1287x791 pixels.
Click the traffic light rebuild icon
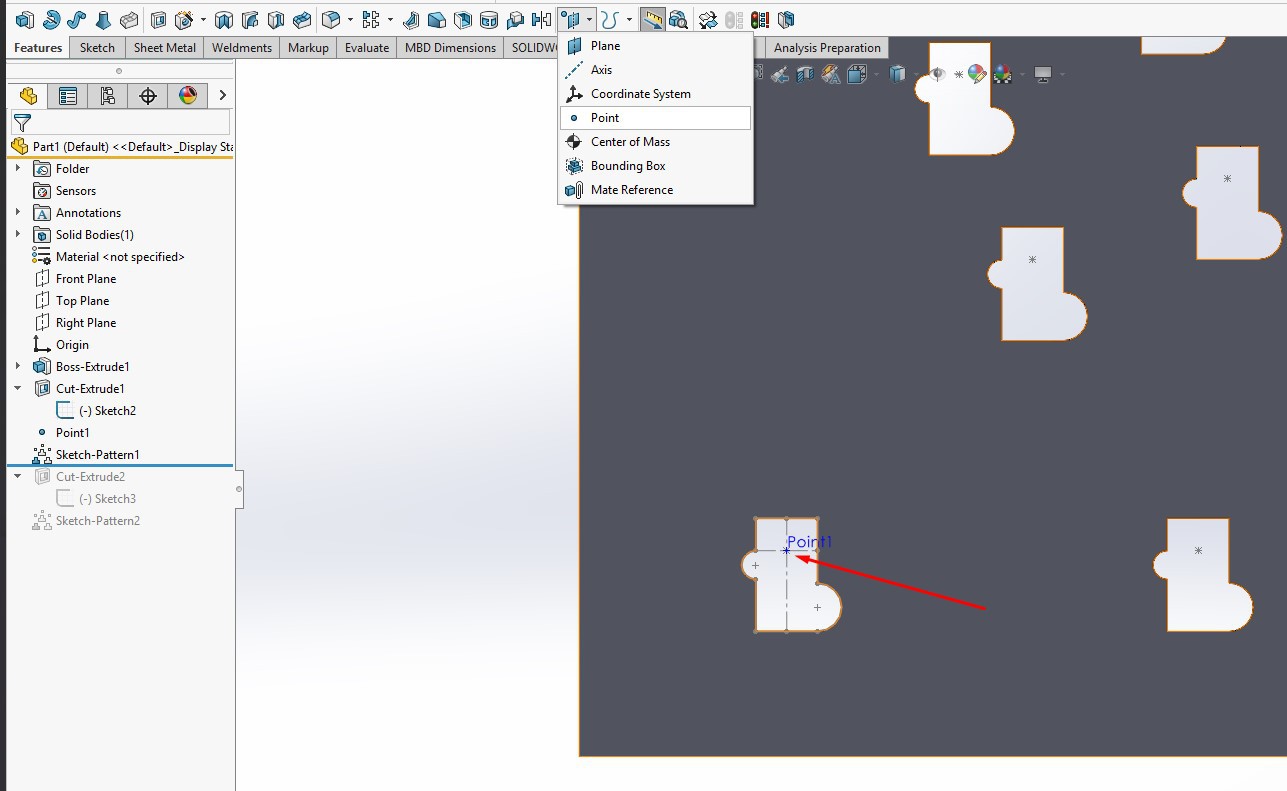tap(760, 19)
